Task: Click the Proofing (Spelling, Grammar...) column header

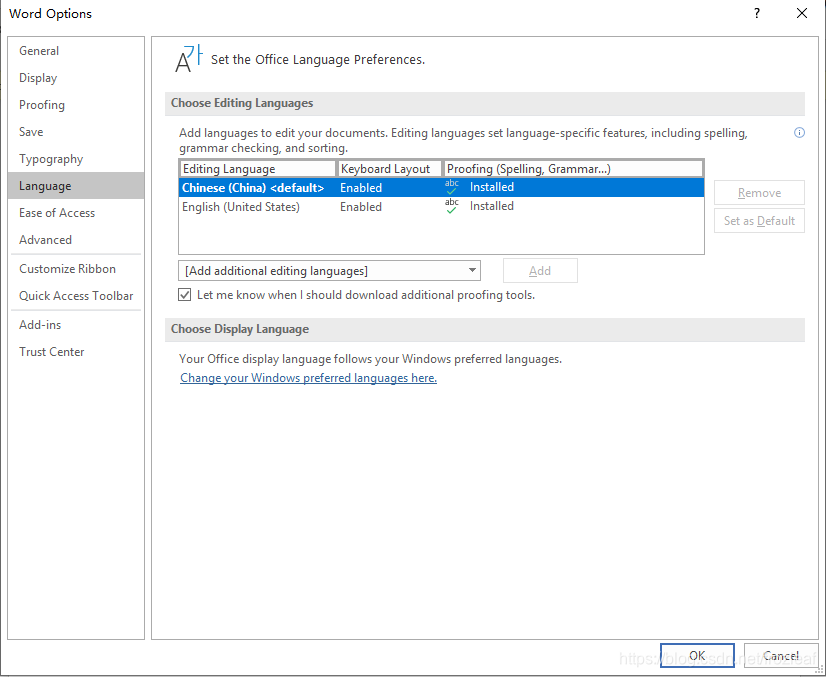Action: [574, 169]
